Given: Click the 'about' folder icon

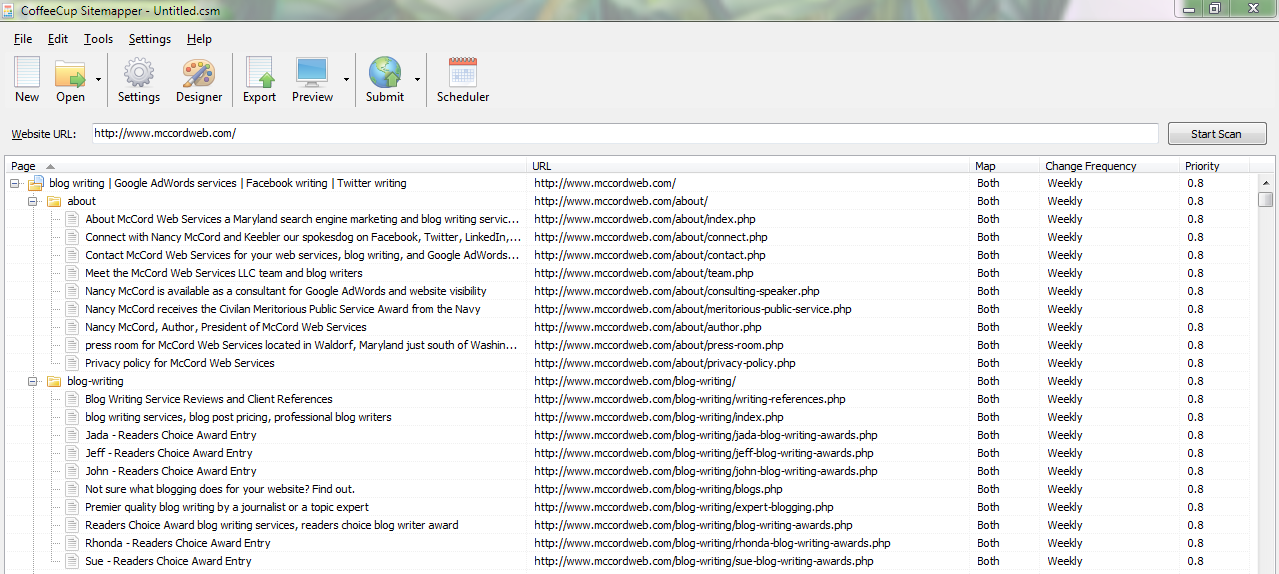Looking at the screenshot, I should click(x=54, y=201).
